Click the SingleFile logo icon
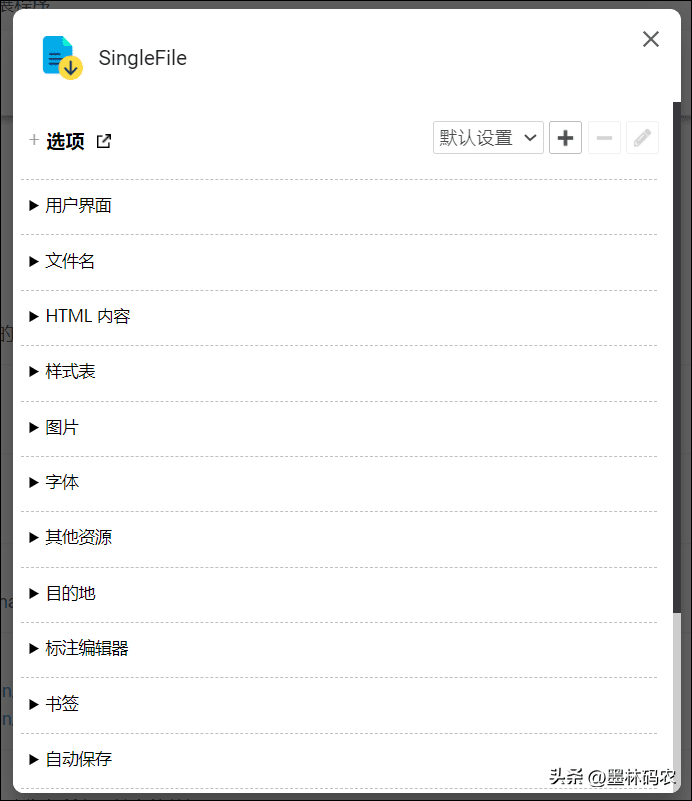692x801 pixels. pyautogui.click(x=61, y=57)
